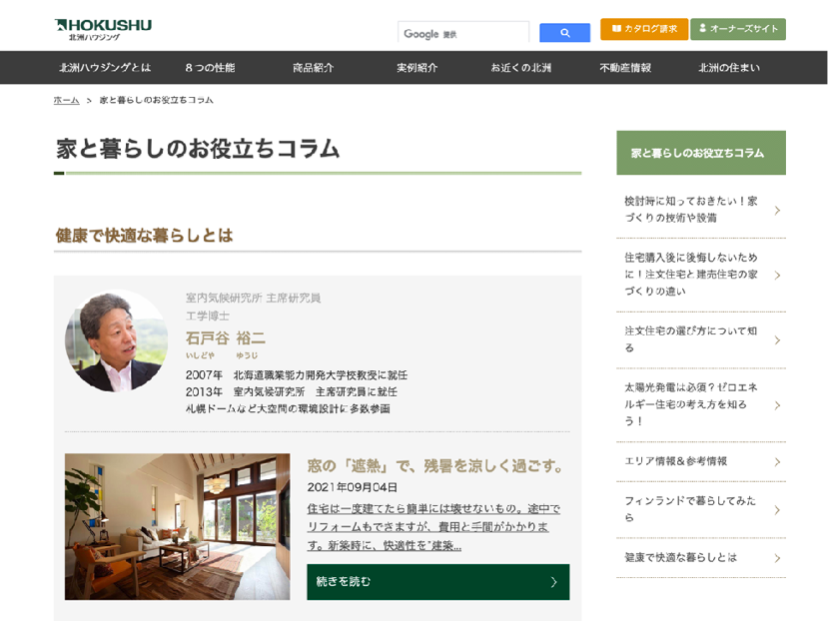Go to 不動産情報 in navigation bar

click(625, 68)
